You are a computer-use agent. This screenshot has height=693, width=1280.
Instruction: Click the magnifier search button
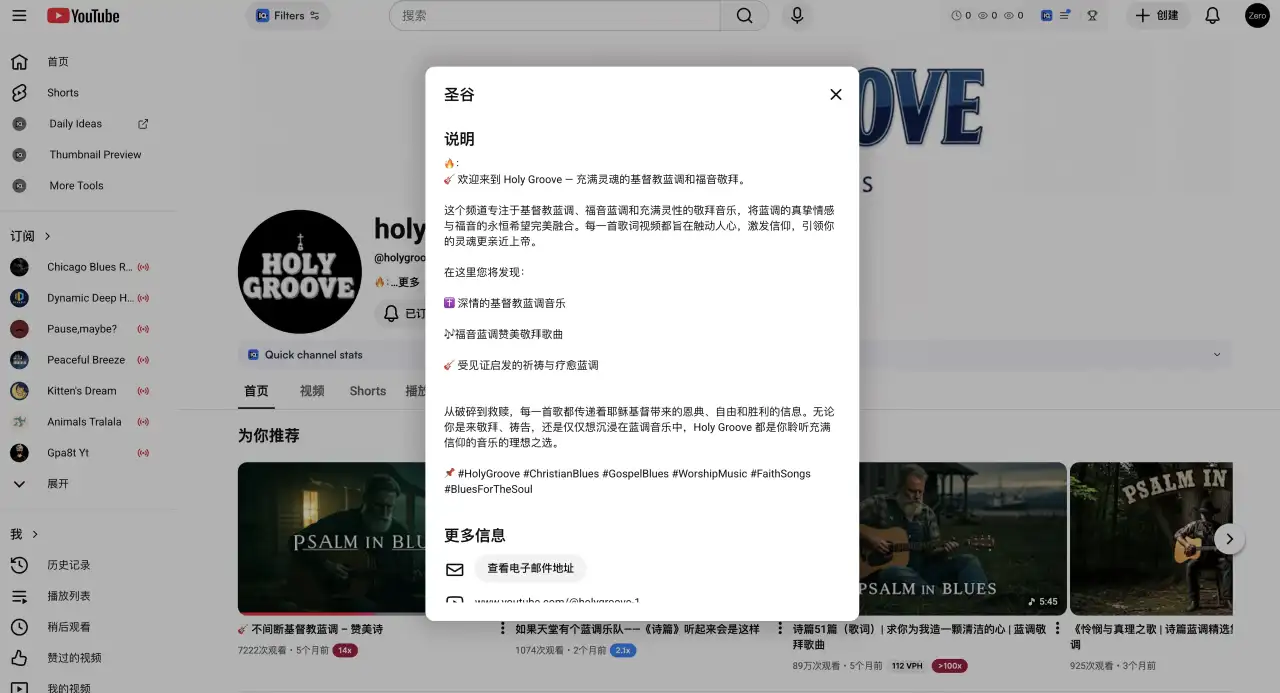click(745, 16)
